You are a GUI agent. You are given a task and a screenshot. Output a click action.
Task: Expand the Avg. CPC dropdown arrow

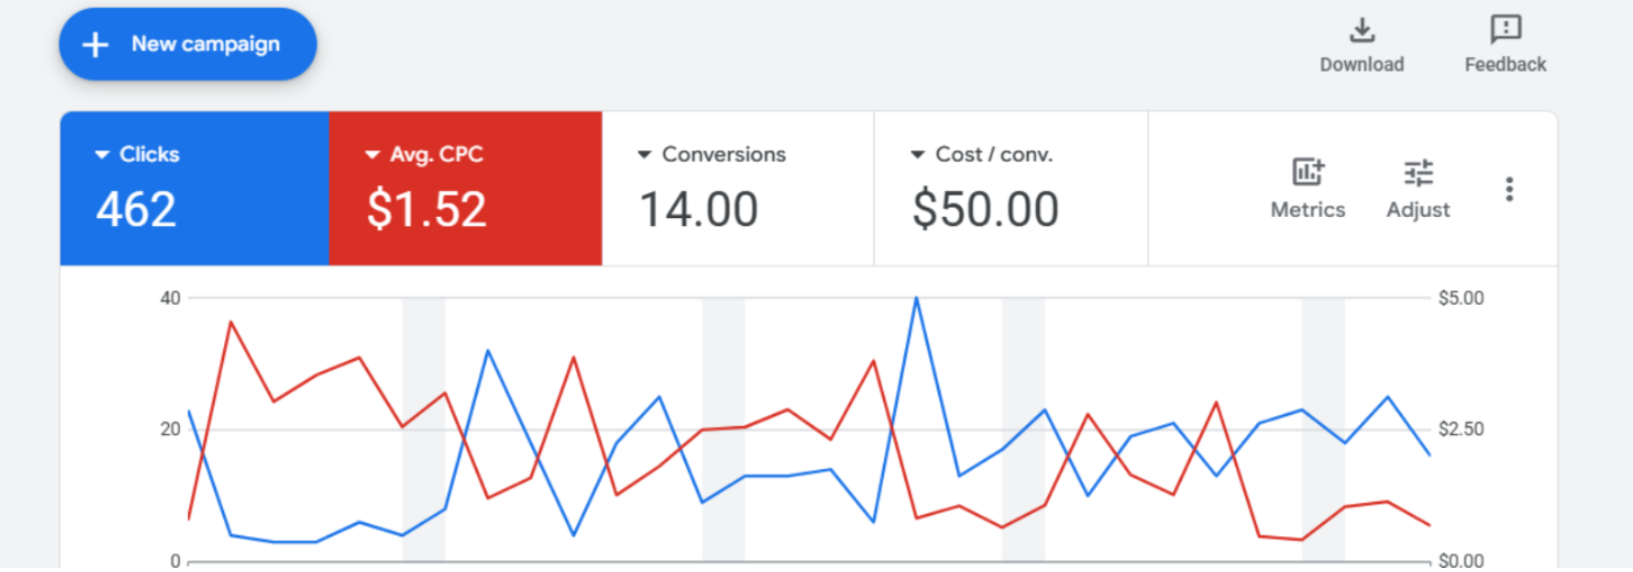372,155
